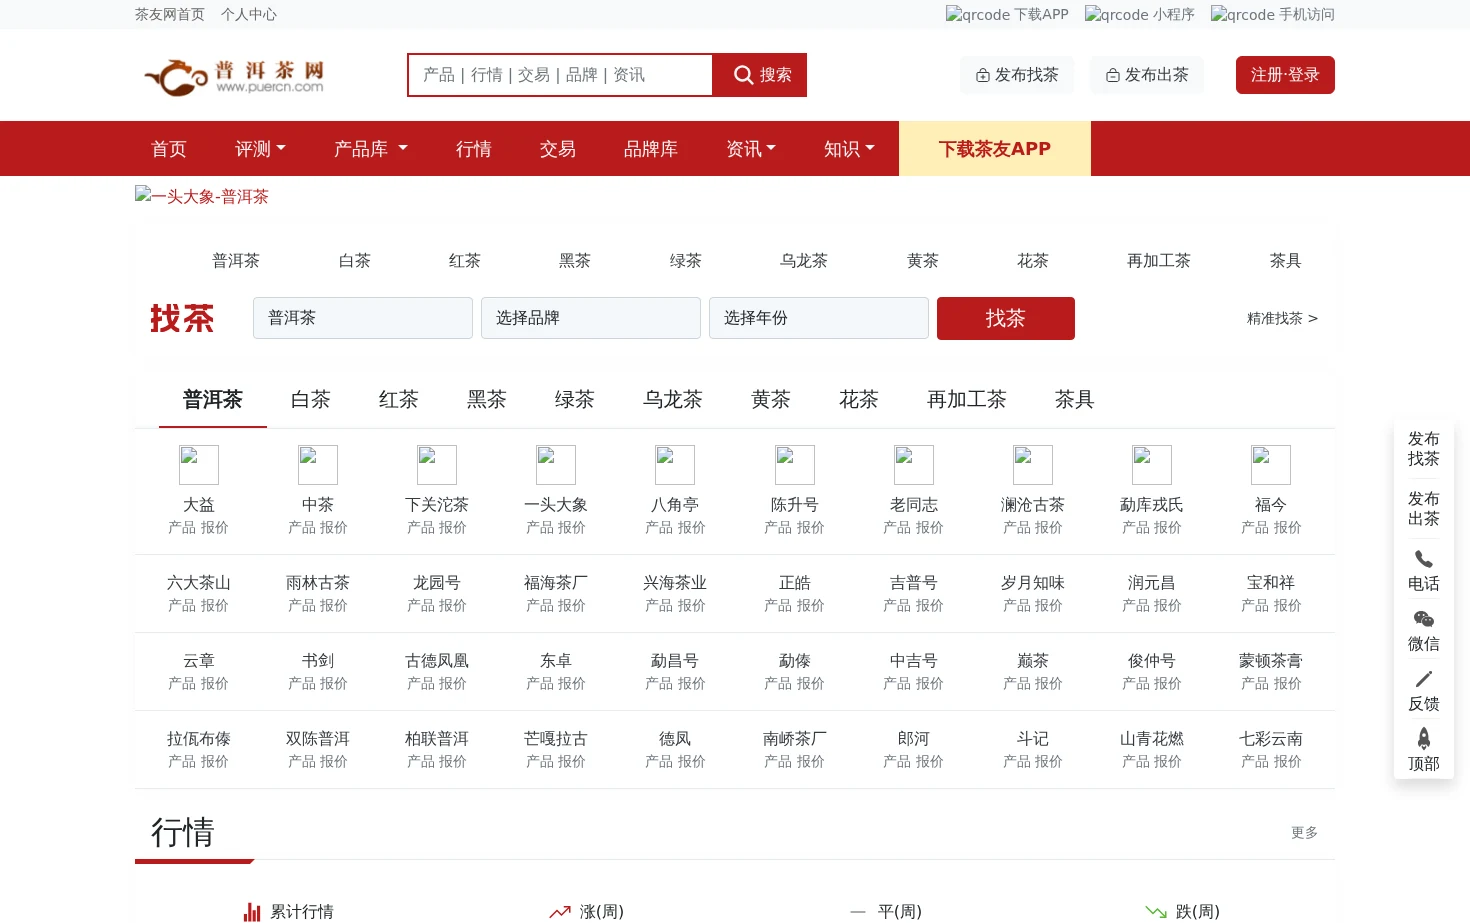Screen dimensions: 1470x923
Task: Open the WeChat icon in side panel
Action: coord(1424,619)
